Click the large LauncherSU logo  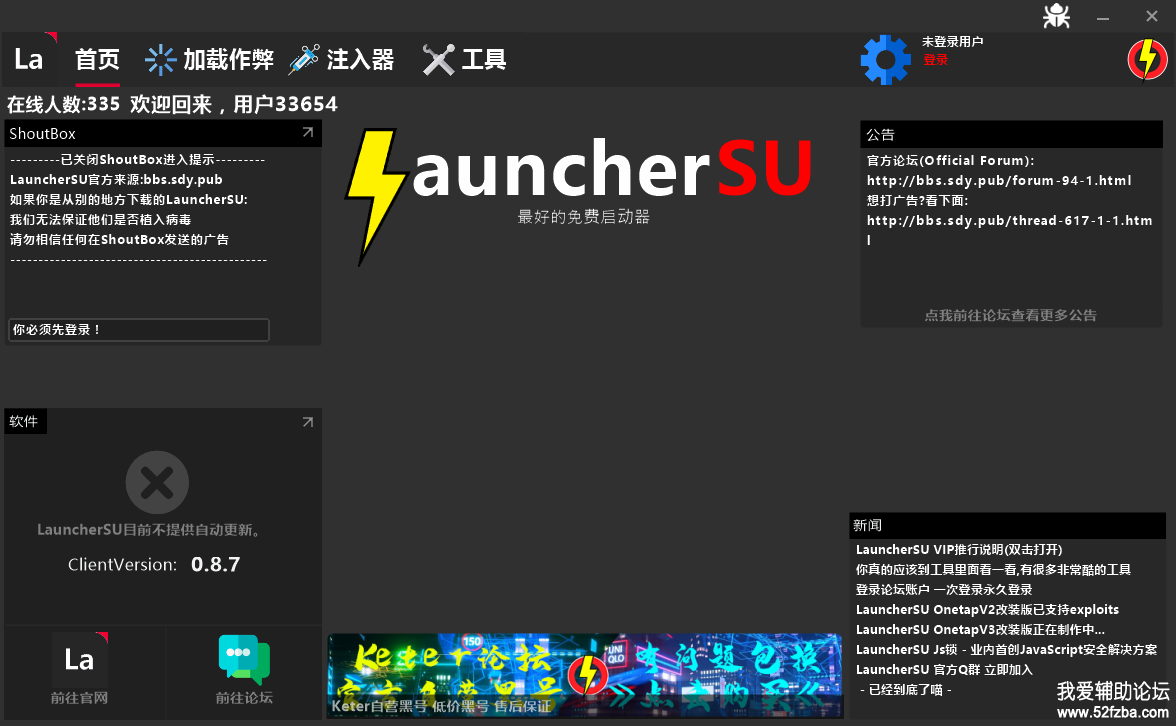click(x=579, y=196)
